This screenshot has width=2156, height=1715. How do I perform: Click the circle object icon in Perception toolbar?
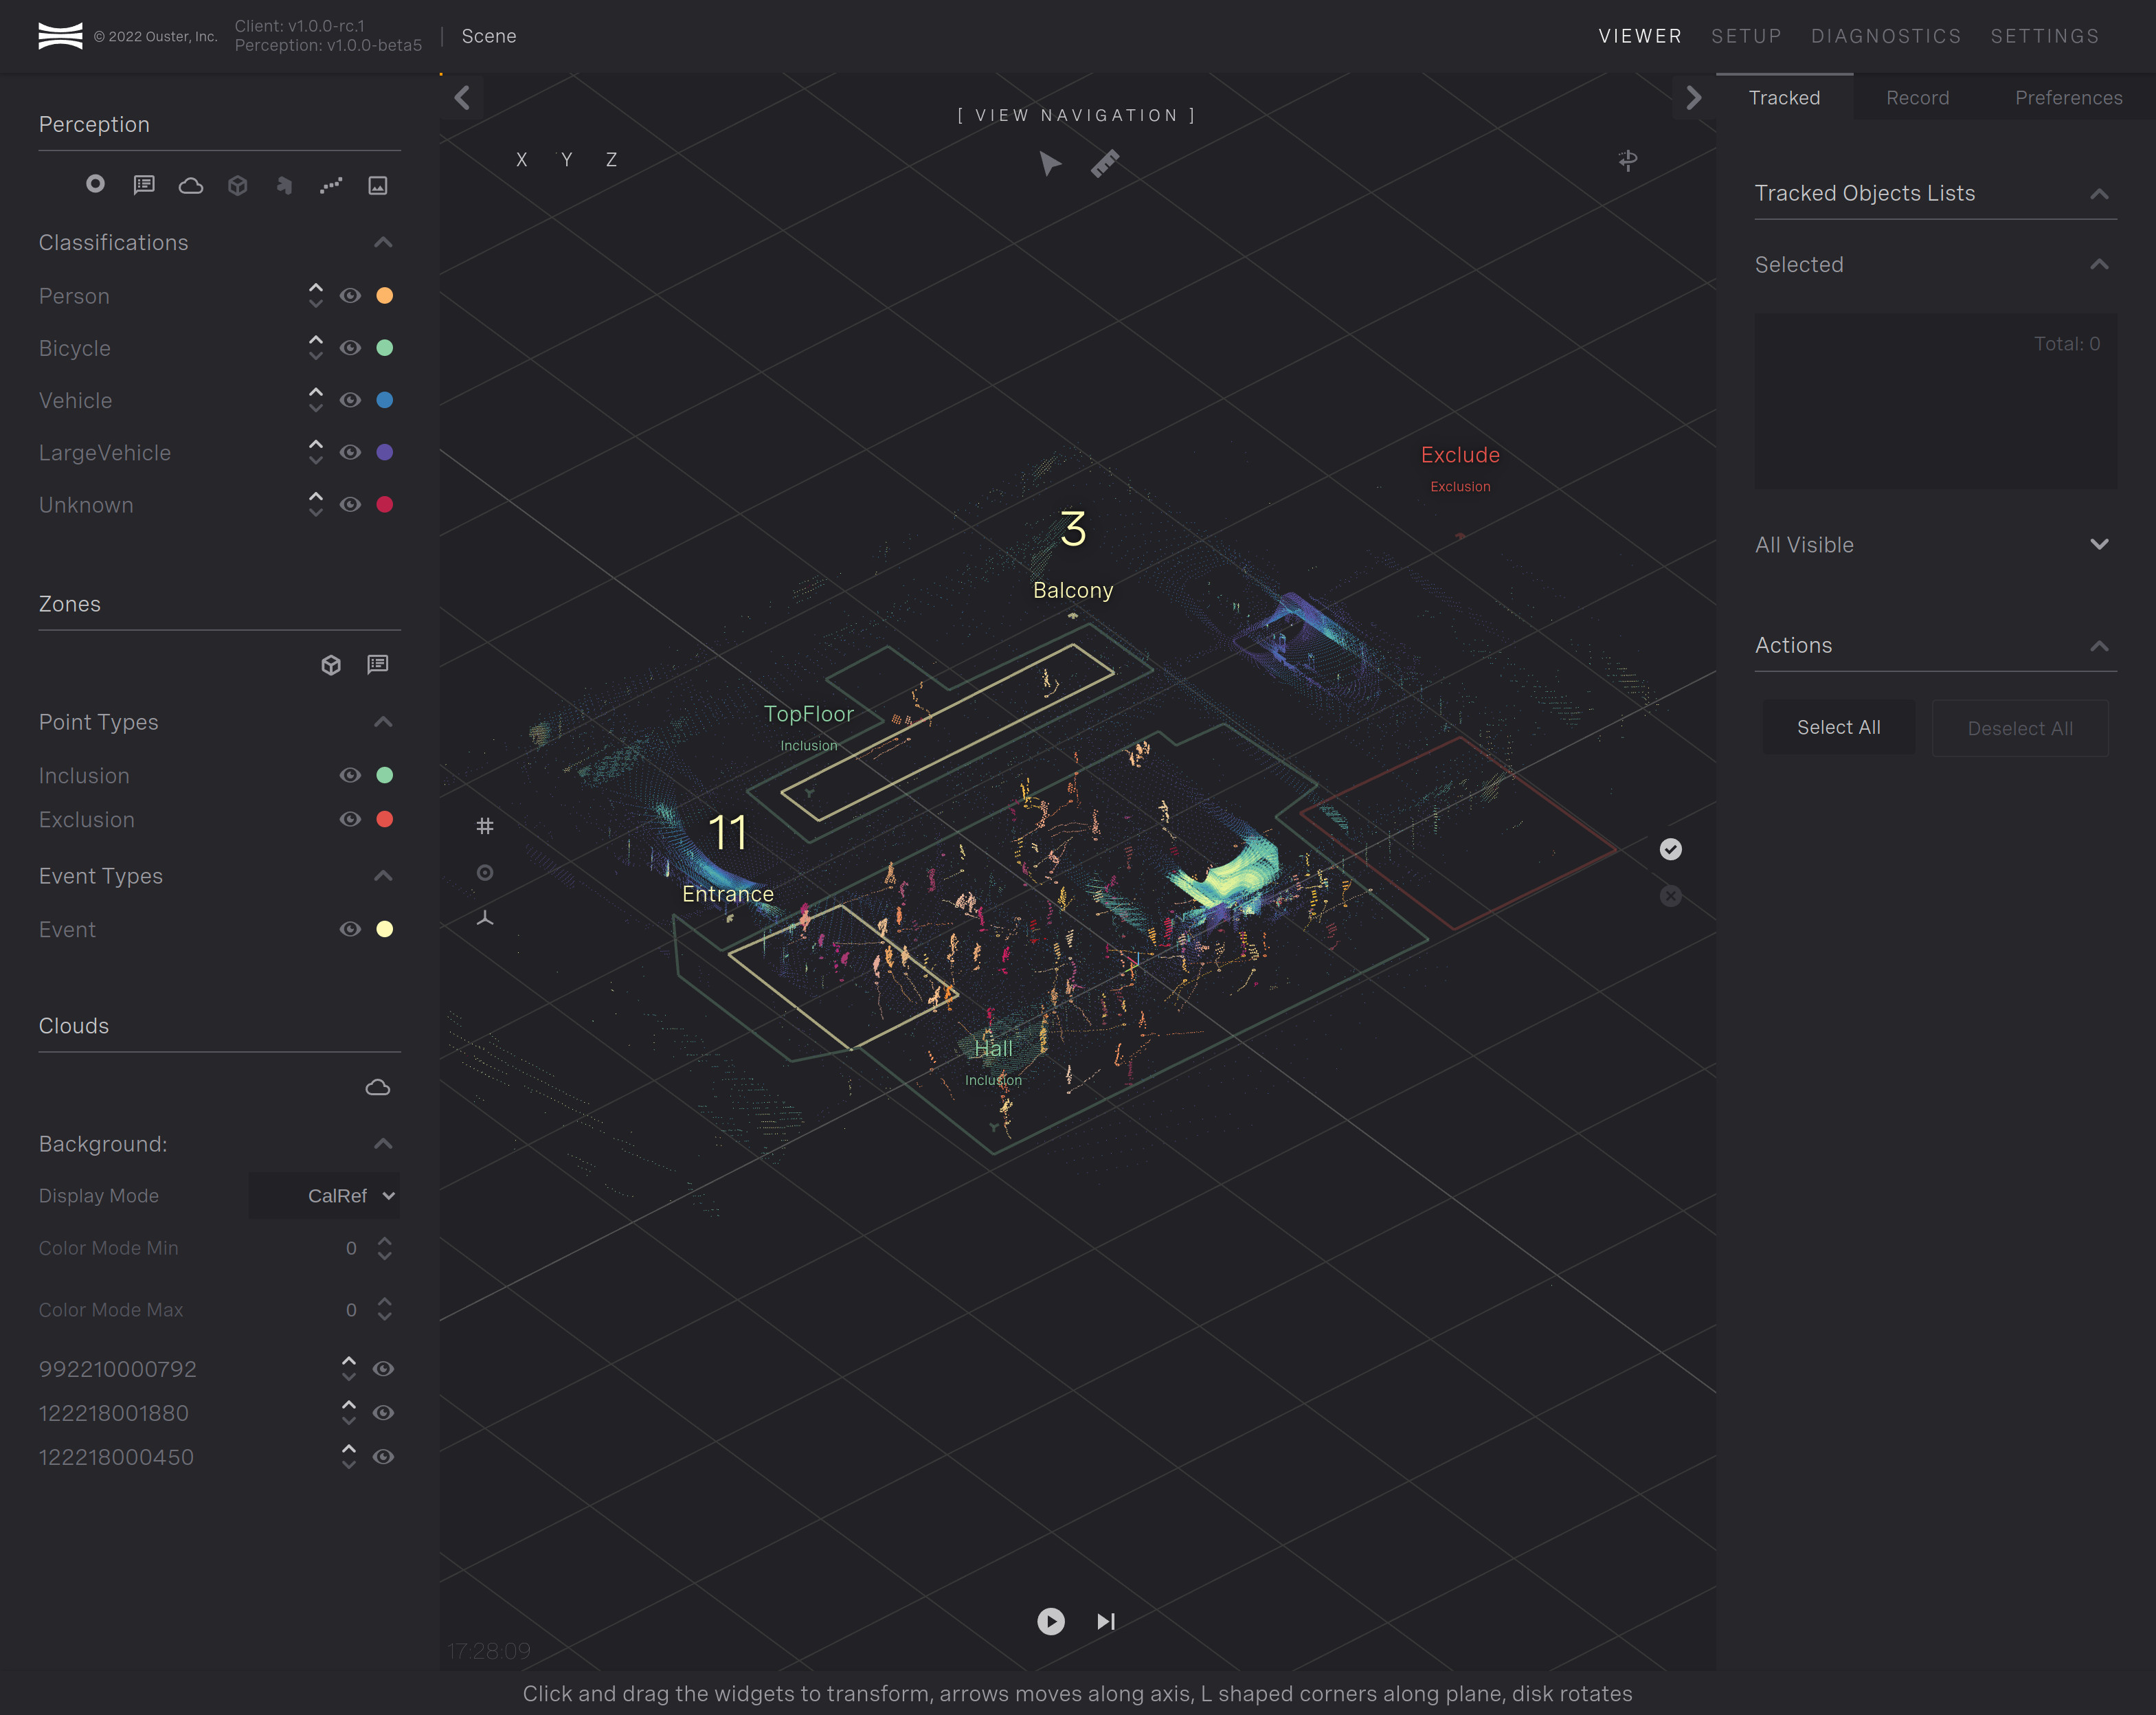(x=95, y=184)
